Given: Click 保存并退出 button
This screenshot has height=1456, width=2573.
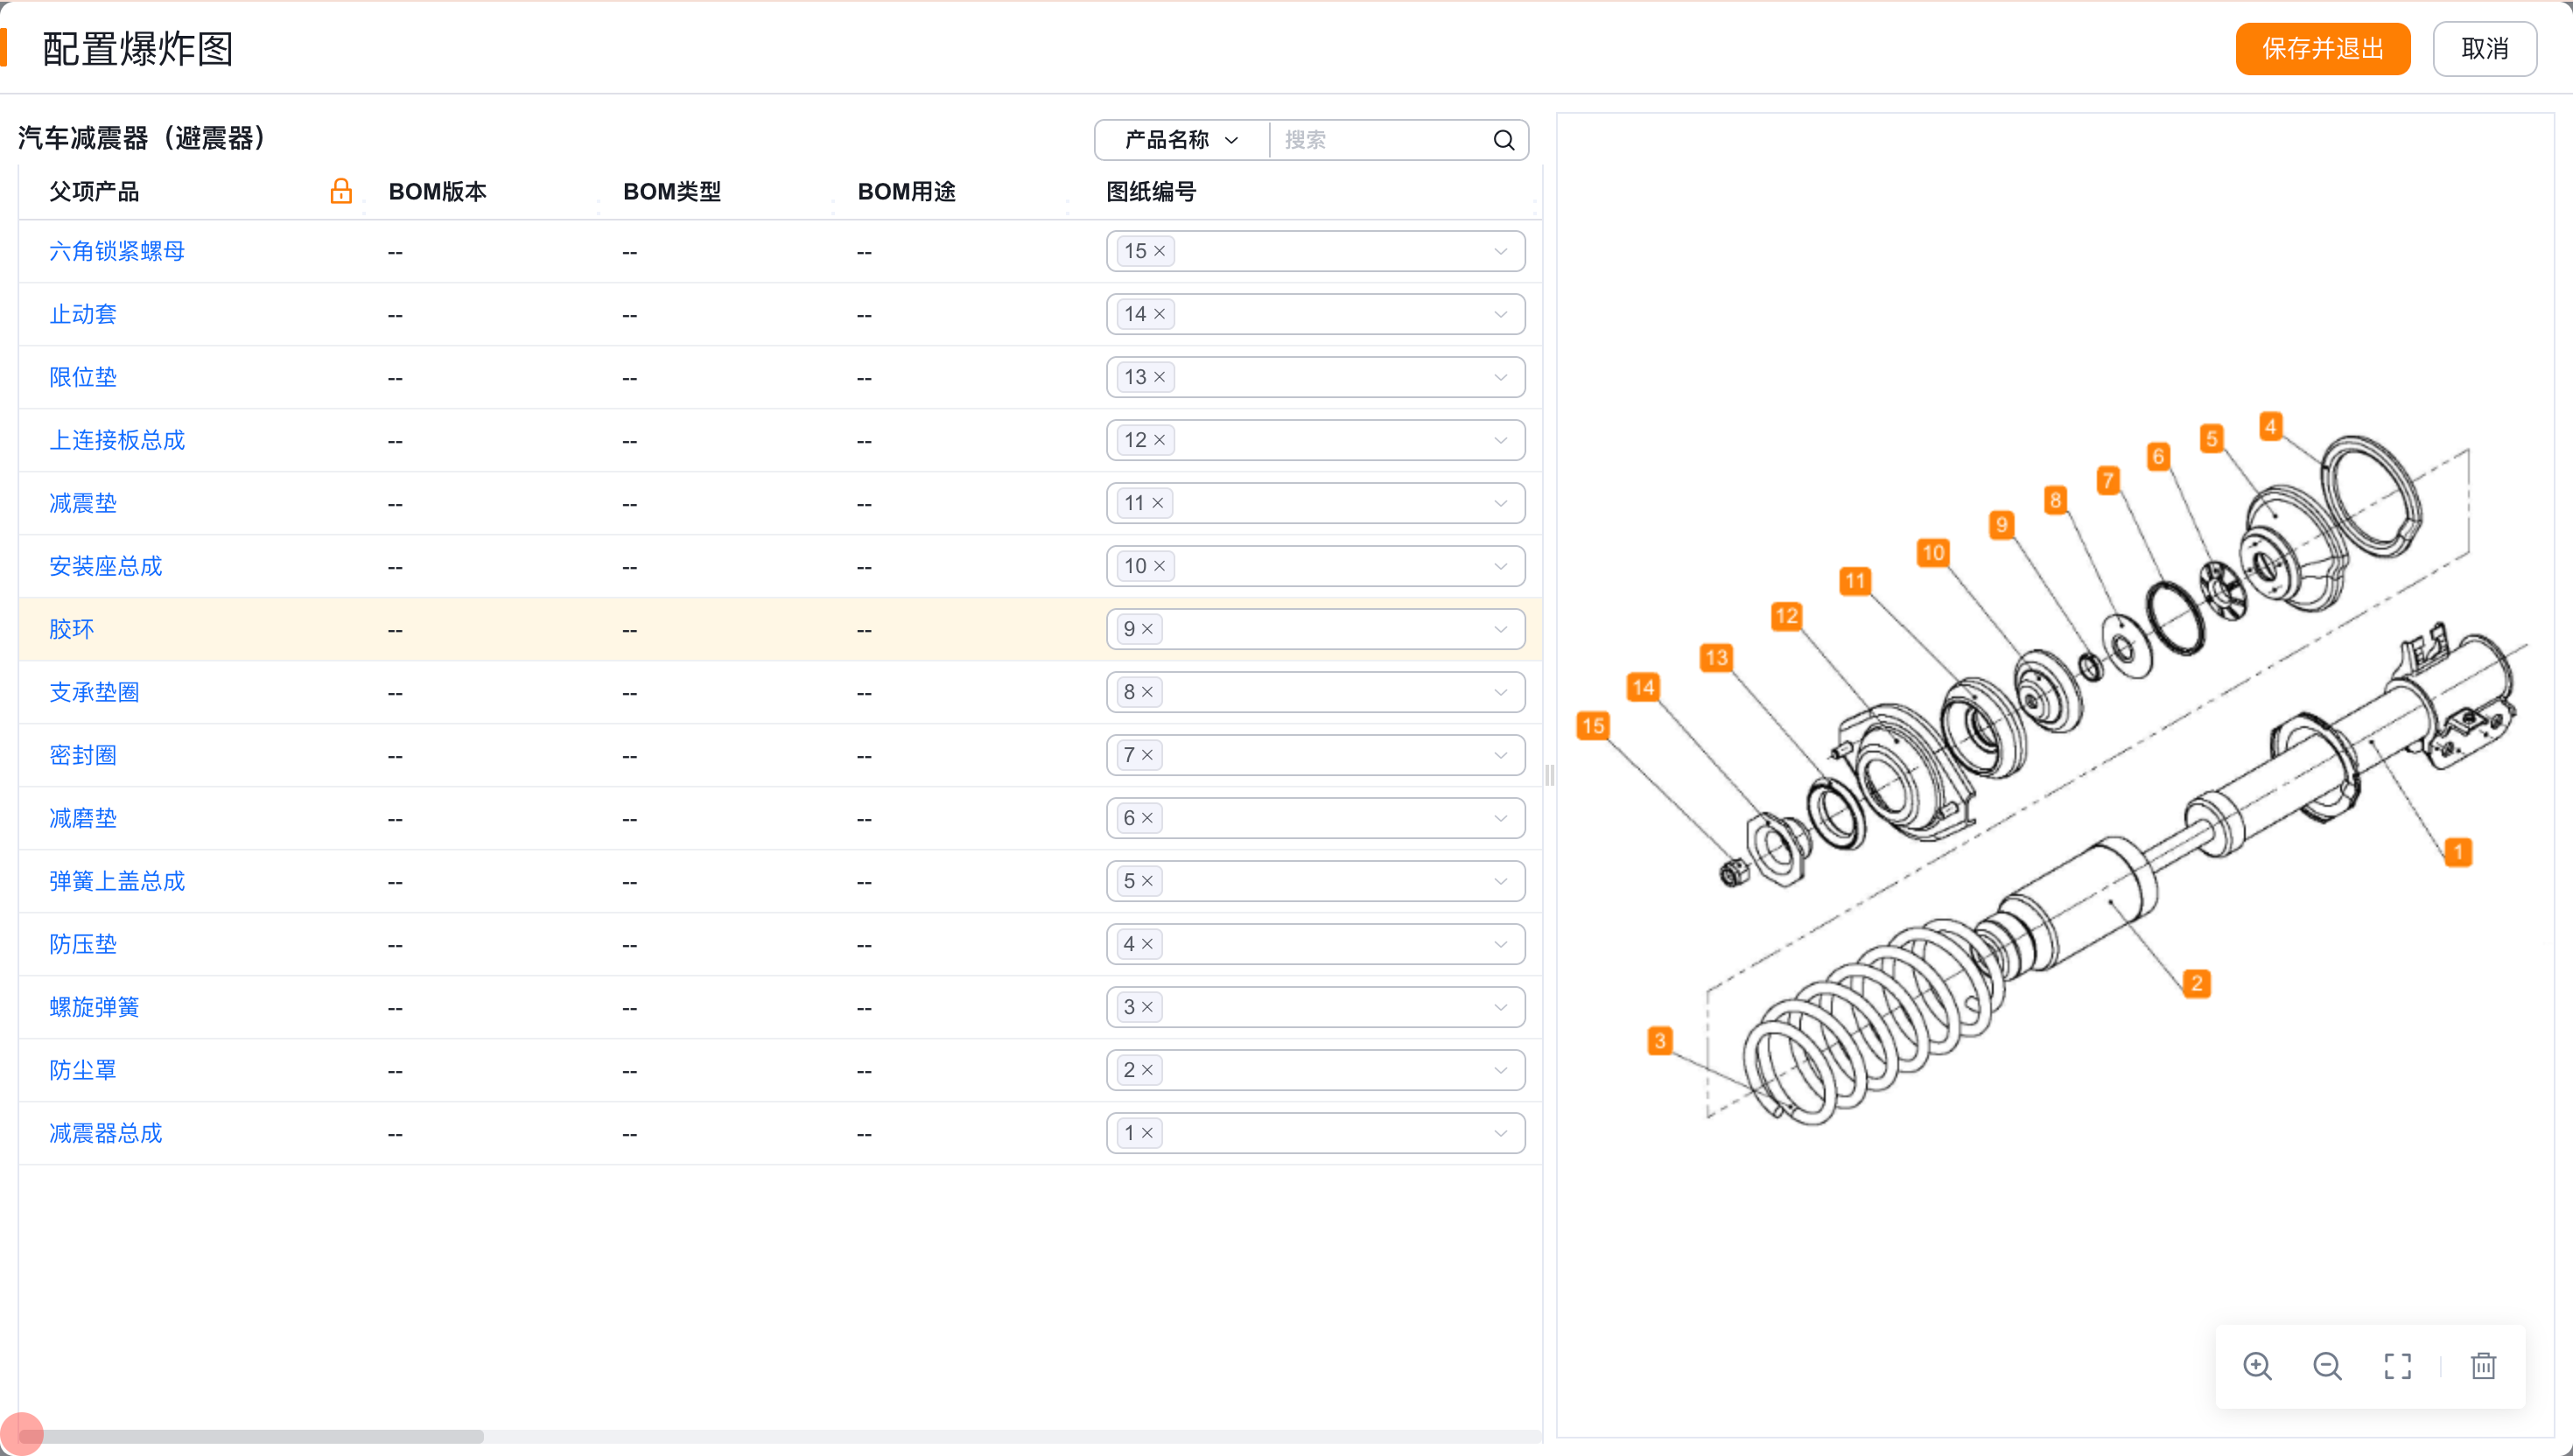Looking at the screenshot, I should pyautogui.click(x=2322, y=49).
